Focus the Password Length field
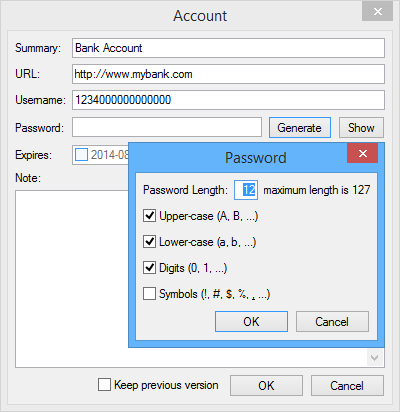Screen dimensions: 400x412 tap(246, 190)
